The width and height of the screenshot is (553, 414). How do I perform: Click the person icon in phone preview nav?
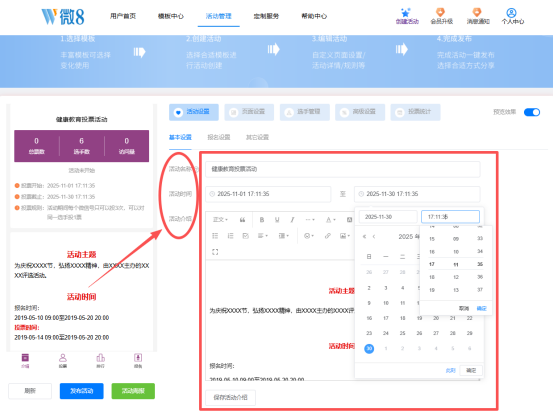63,358
